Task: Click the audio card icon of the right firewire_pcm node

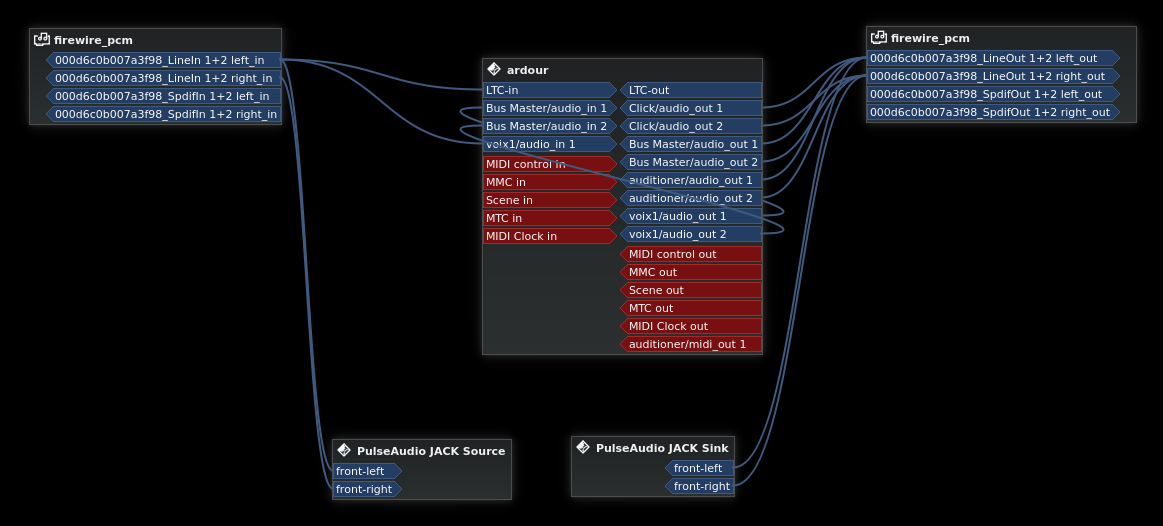Action: point(878,37)
